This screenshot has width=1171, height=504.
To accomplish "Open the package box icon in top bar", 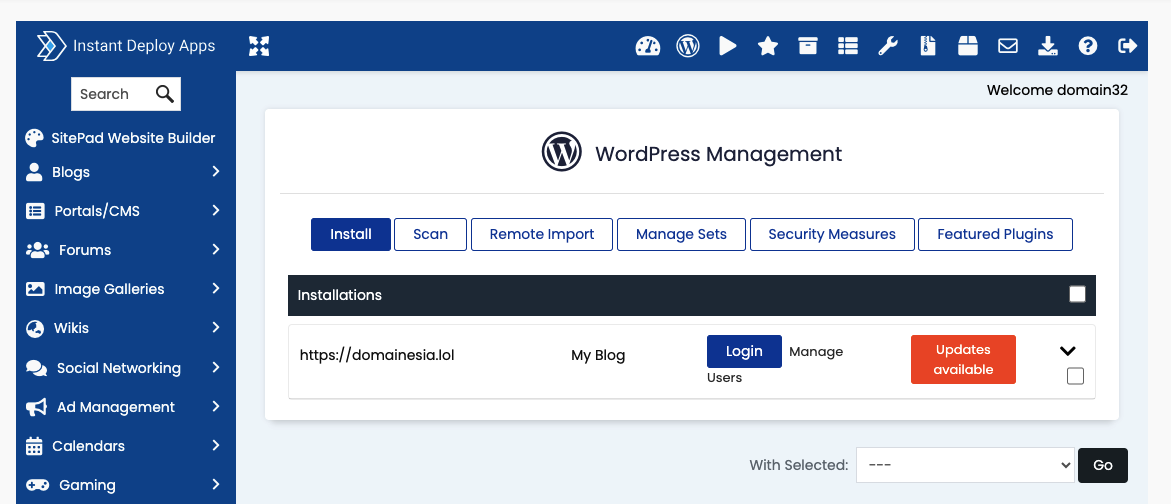I will pos(968,46).
